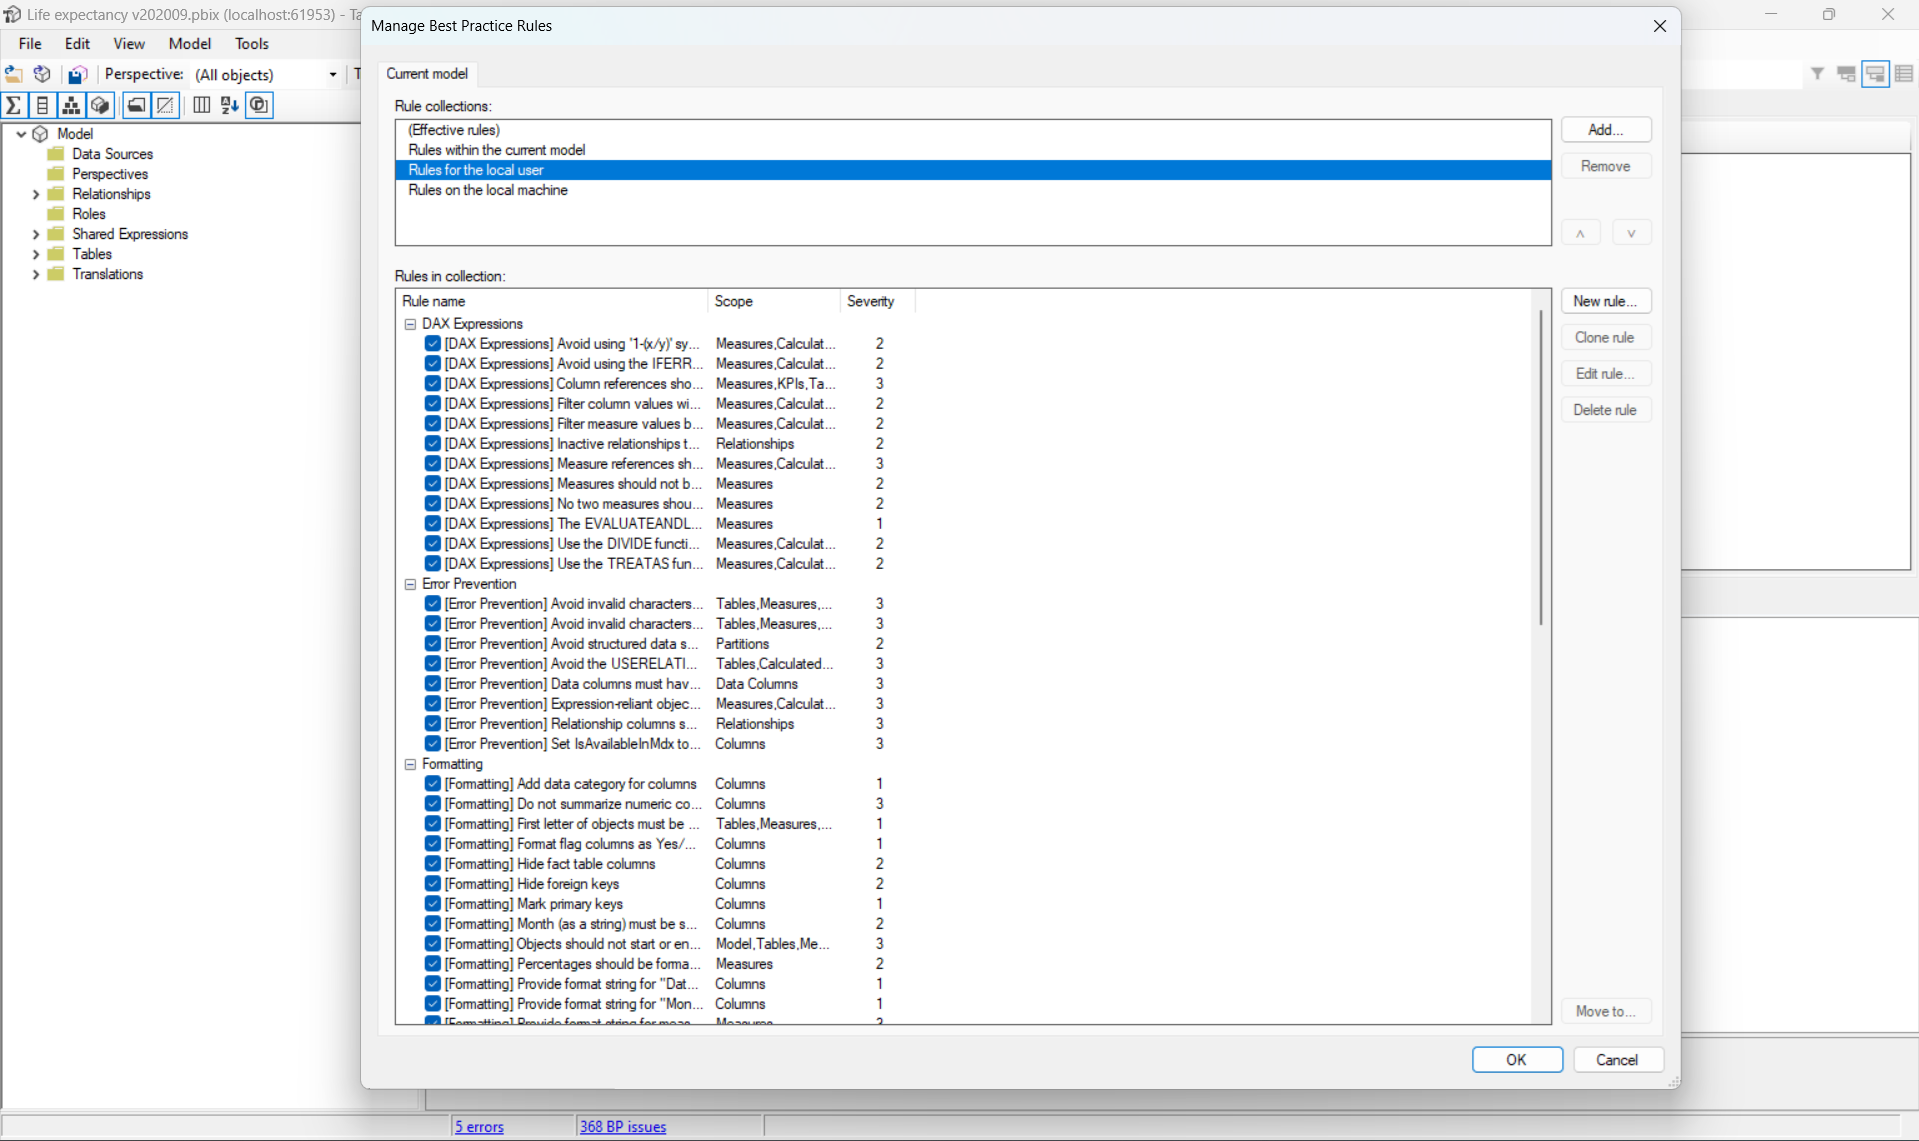This screenshot has width=1919, height=1141.
Task: Expand the Translations tree node
Action: 36,274
